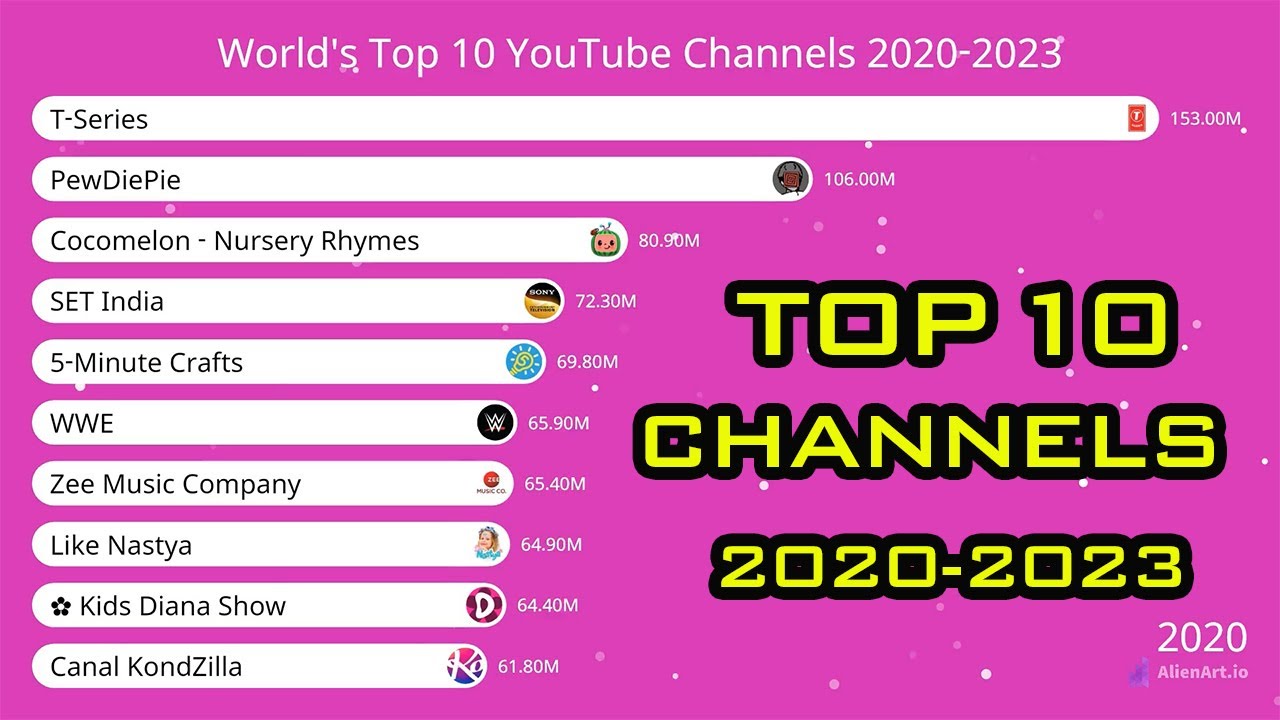Click the PewDiePie avatar icon
Viewport: 1280px width, 720px height.
tap(790, 180)
